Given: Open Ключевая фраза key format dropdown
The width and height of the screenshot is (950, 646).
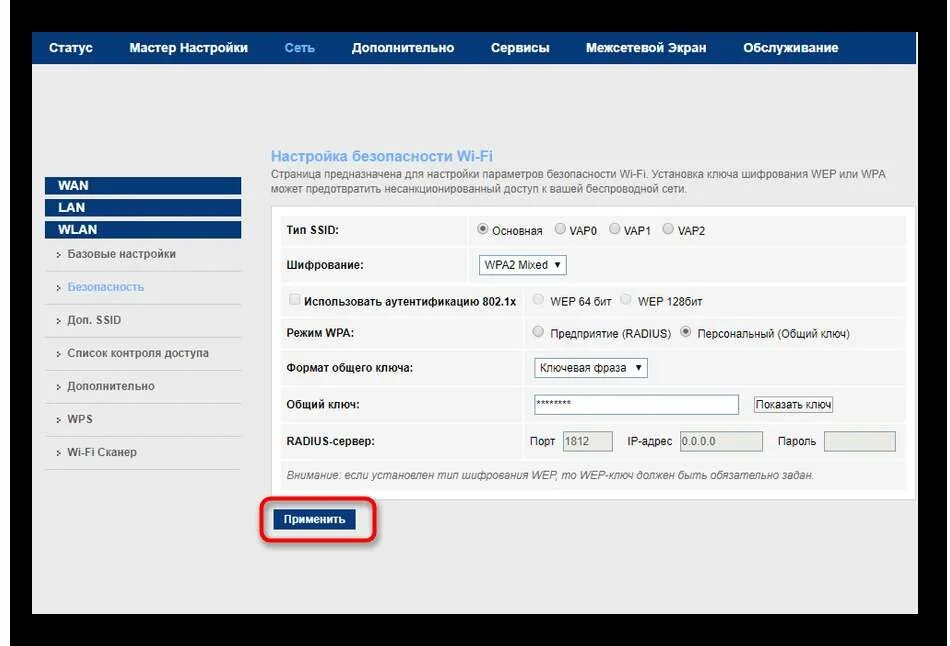Looking at the screenshot, I should coord(591,368).
